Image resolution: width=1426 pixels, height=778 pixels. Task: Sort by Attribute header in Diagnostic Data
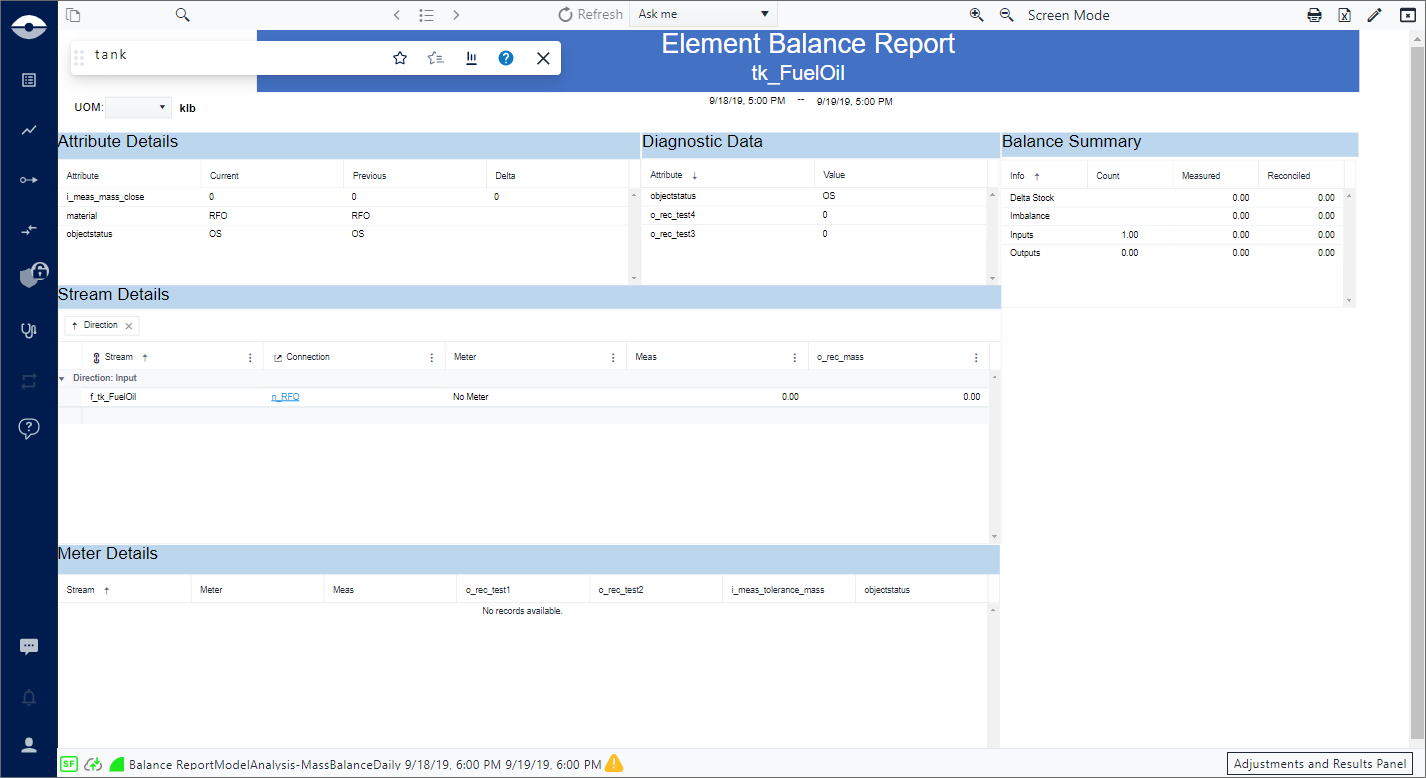click(666, 175)
